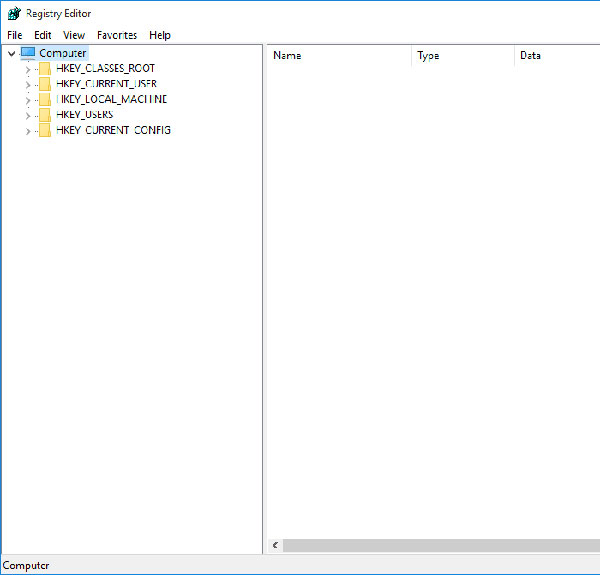Image resolution: width=600 pixels, height=575 pixels.
Task: Open the Help menu
Action: [160, 35]
